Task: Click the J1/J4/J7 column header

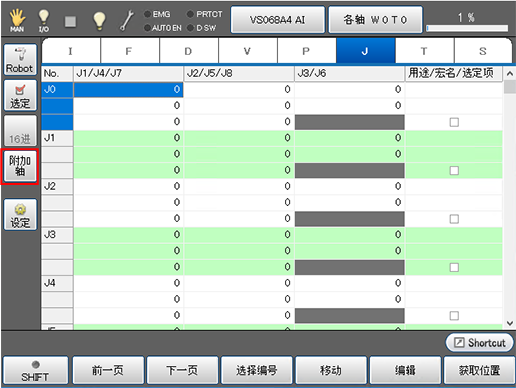Action: [128, 73]
